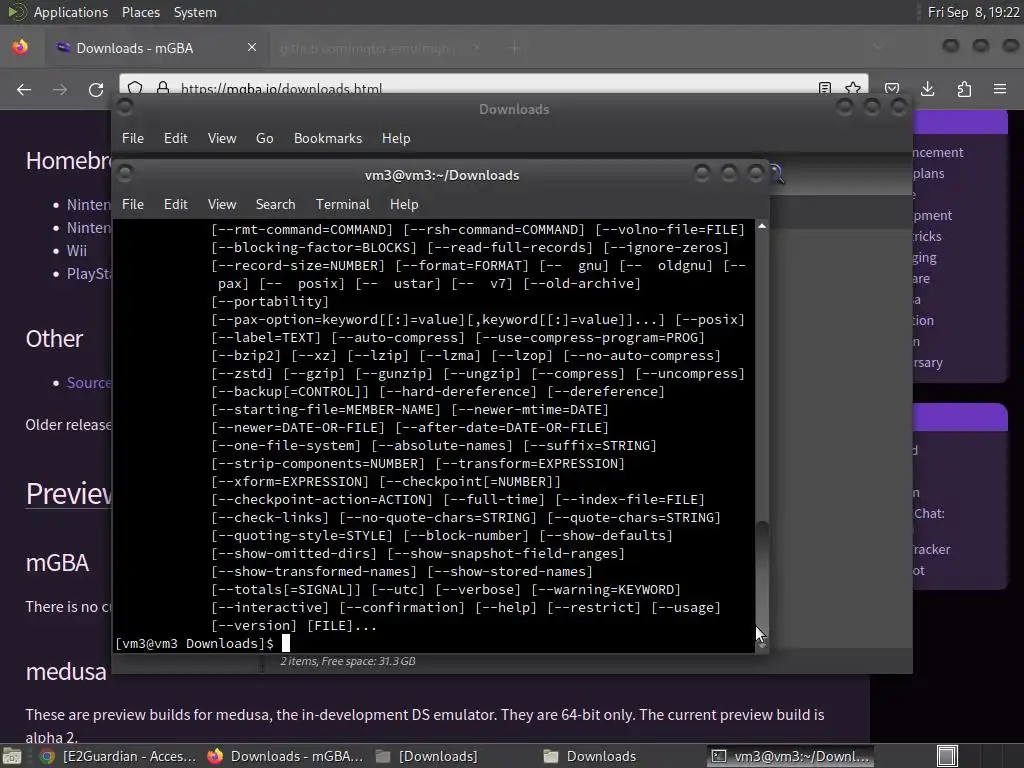Click the Chat: sidebar text
Viewport: 1024px width, 768px height.
point(929,513)
